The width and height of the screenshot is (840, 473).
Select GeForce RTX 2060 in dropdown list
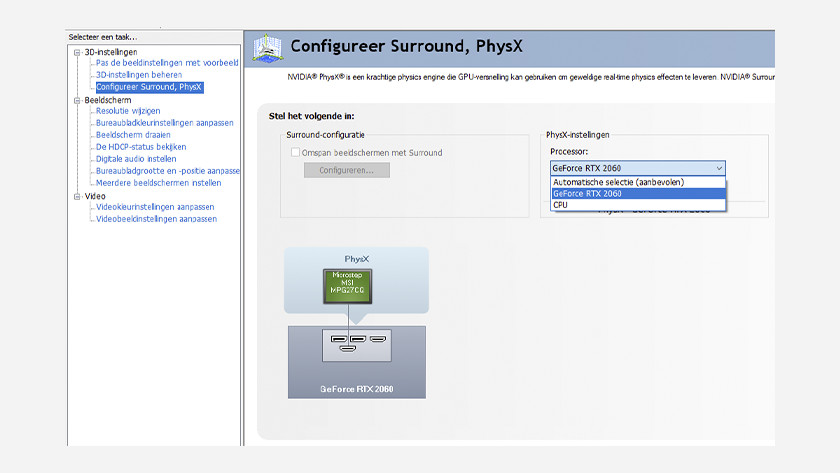587,194
